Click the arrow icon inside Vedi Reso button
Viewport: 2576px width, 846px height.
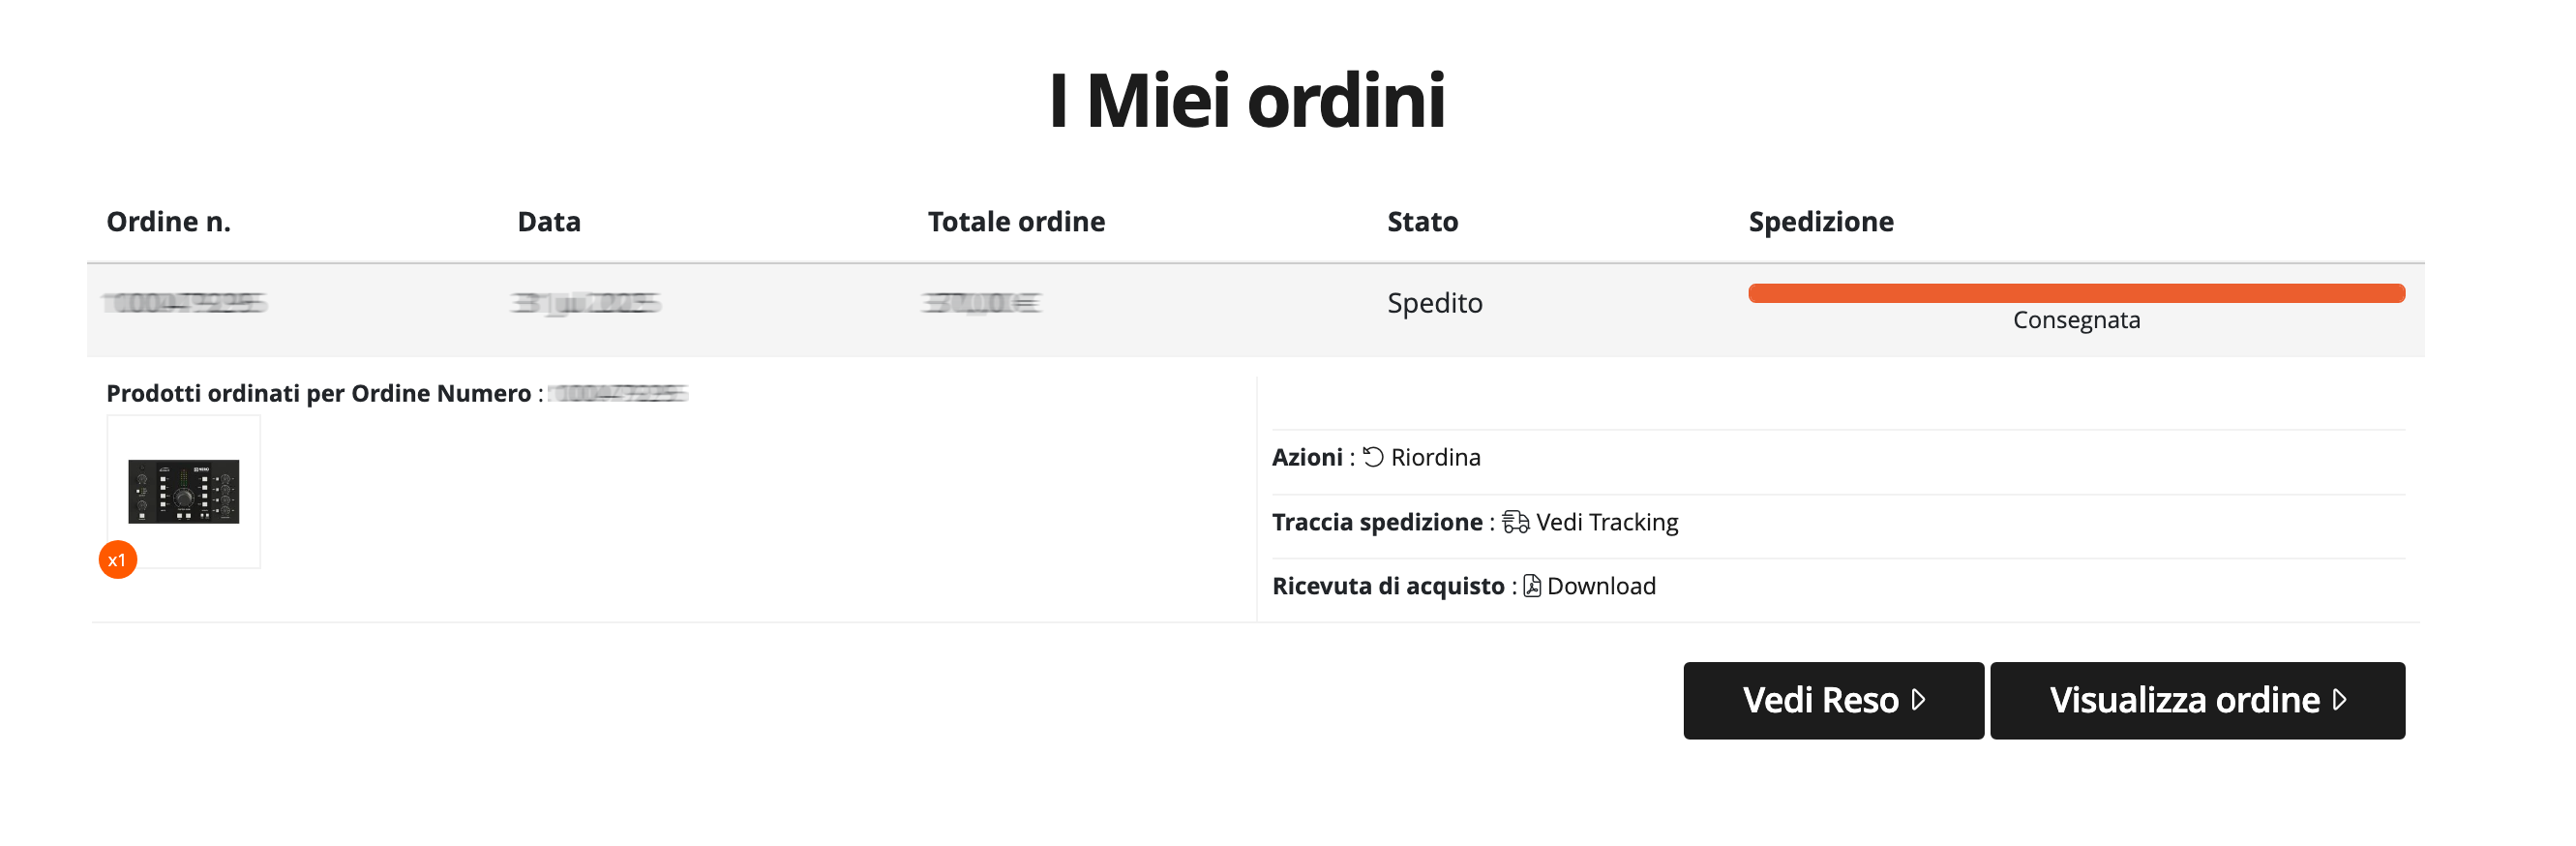coord(1918,701)
